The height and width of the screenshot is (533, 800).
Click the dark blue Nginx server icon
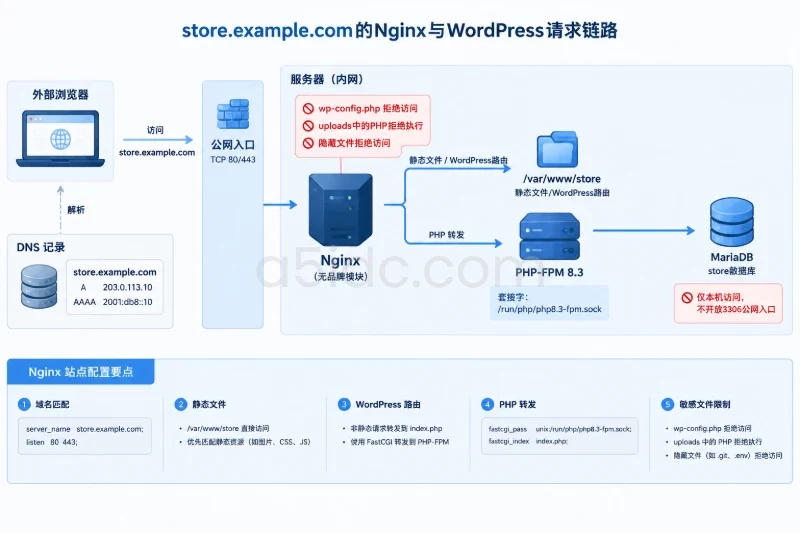pyautogui.click(x=340, y=210)
